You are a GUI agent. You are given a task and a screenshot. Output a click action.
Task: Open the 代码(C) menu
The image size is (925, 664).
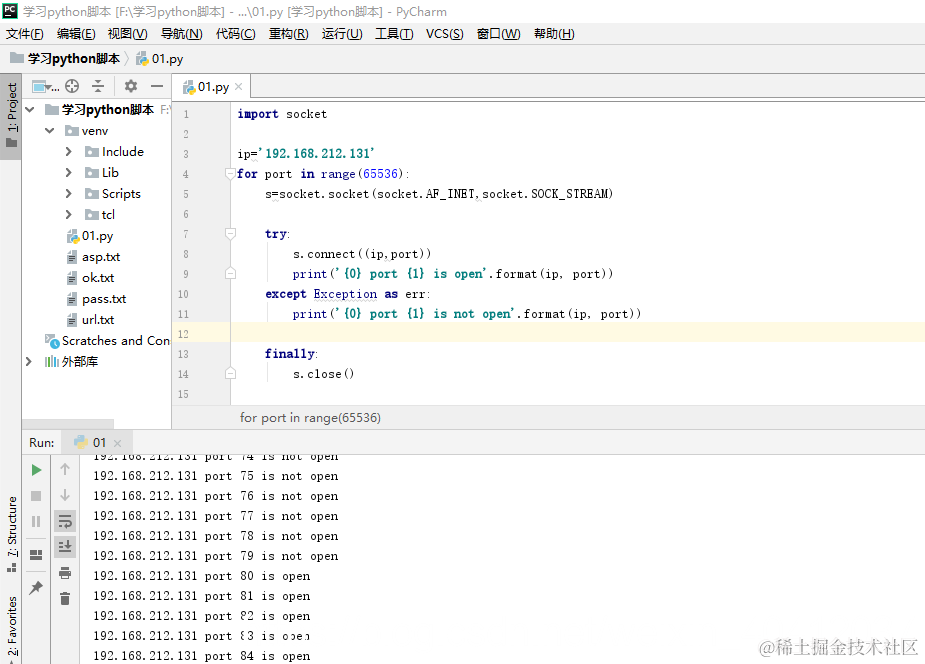[235, 34]
